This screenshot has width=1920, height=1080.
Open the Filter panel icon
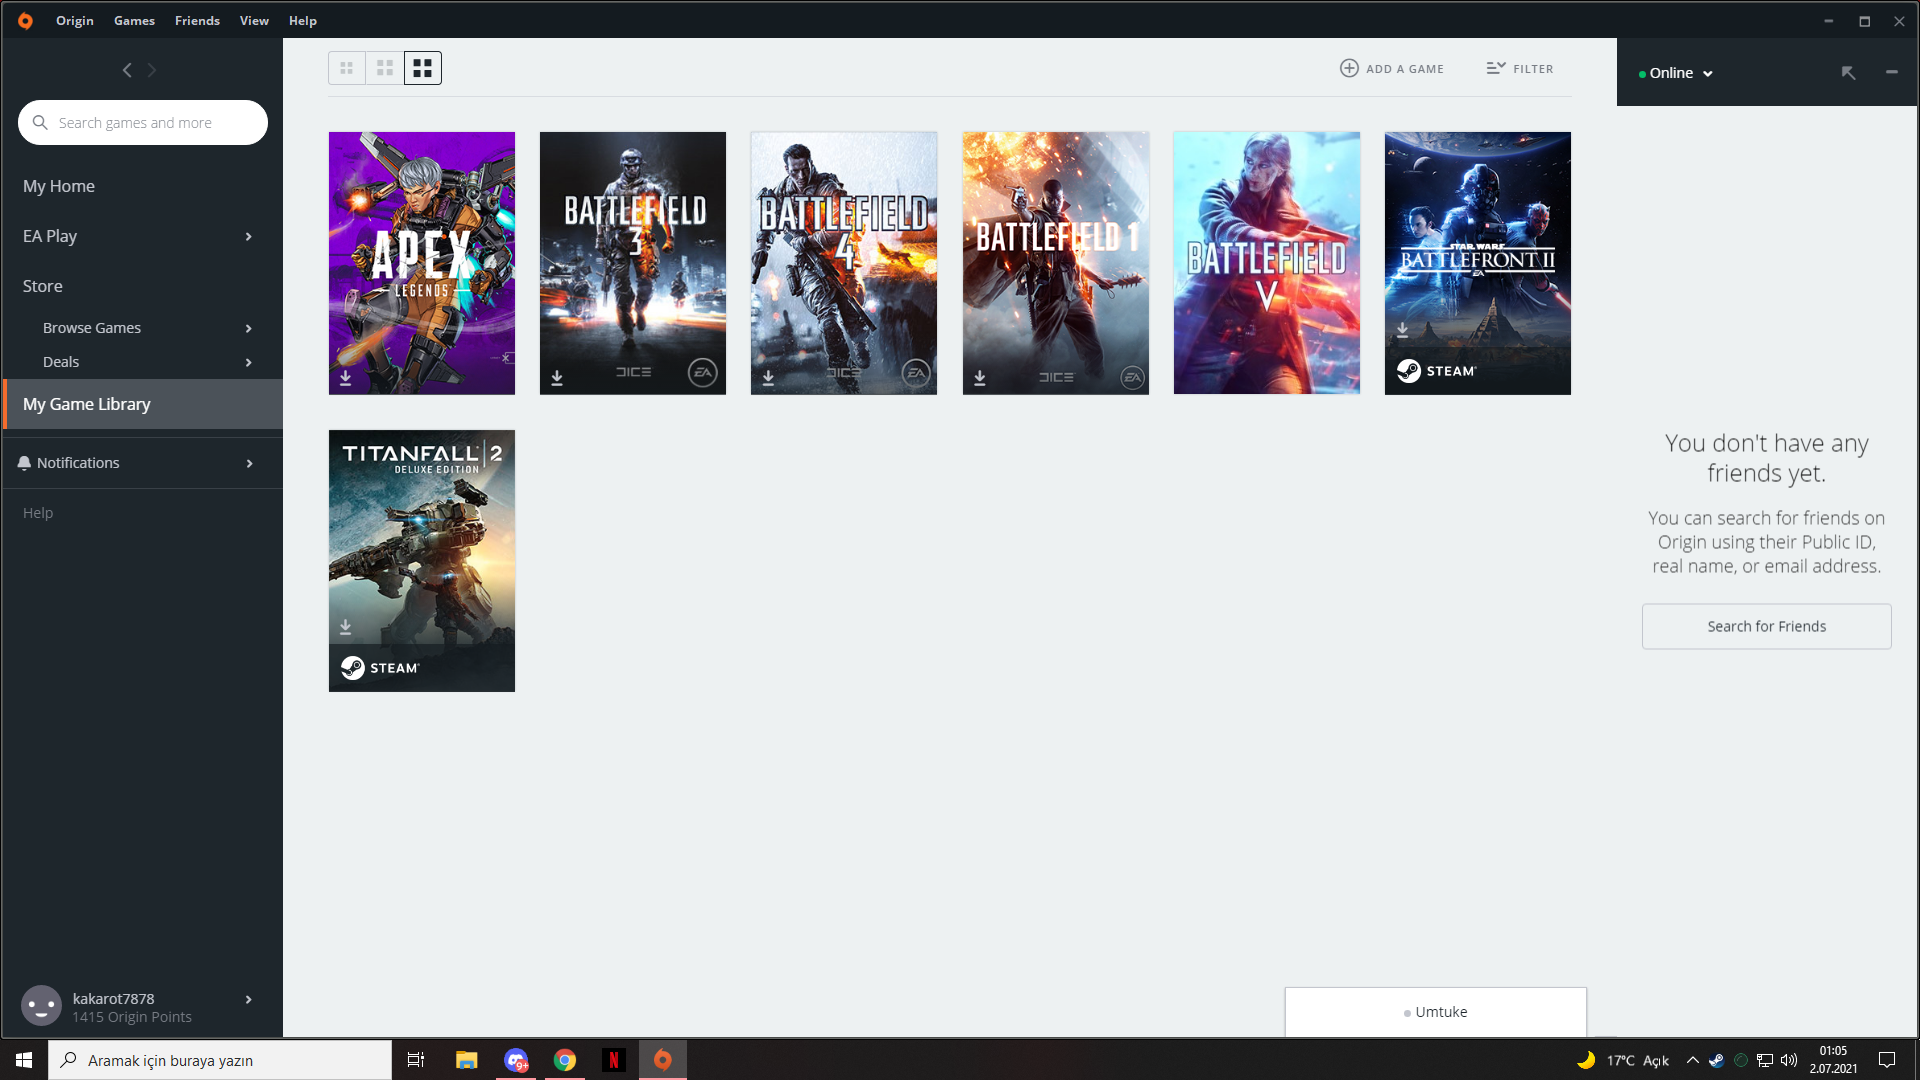coord(1495,68)
